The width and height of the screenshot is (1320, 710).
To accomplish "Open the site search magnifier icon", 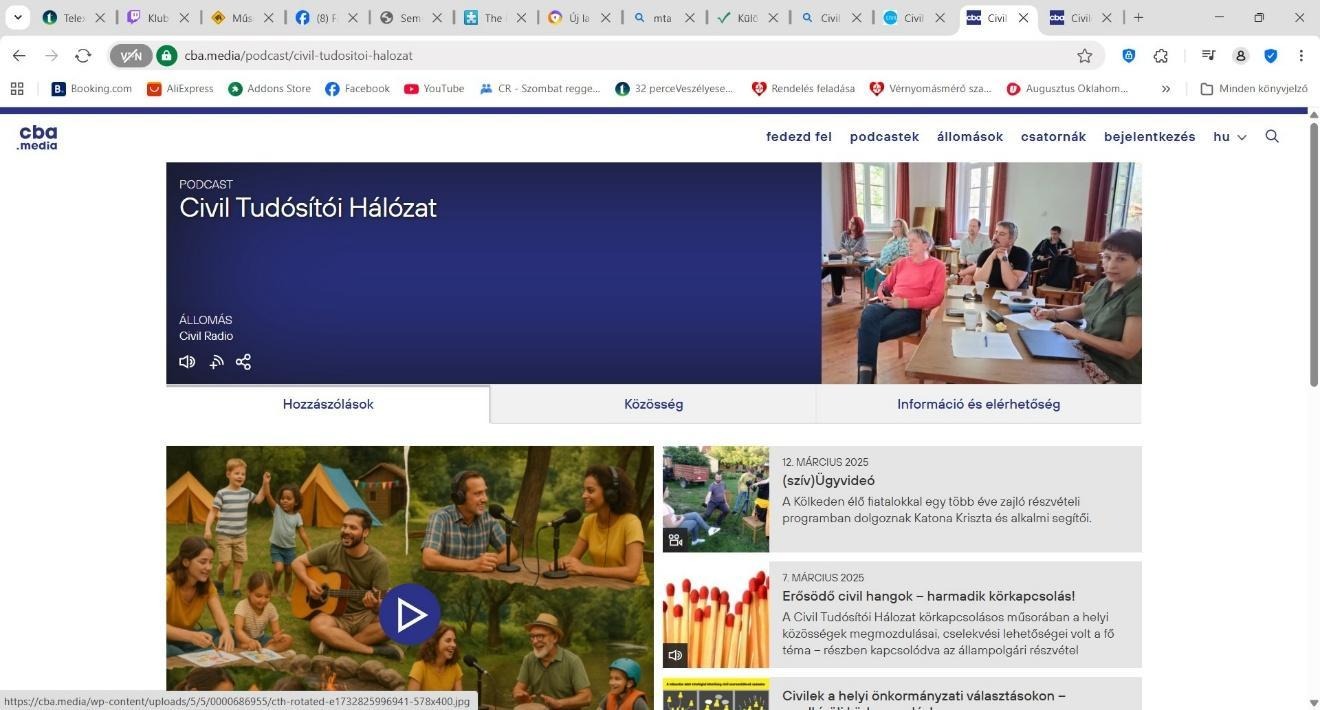I will 1272,137.
